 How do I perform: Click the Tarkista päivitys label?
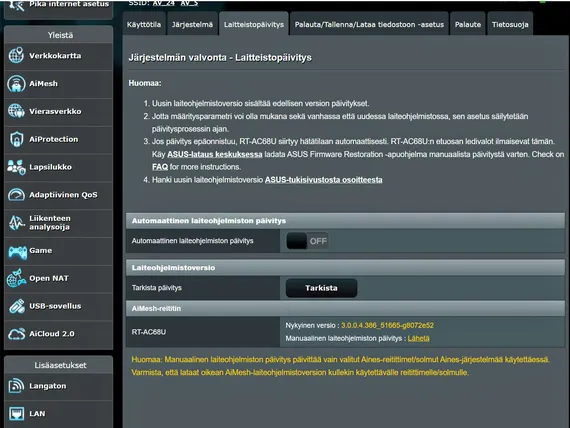pyautogui.click(x=157, y=288)
